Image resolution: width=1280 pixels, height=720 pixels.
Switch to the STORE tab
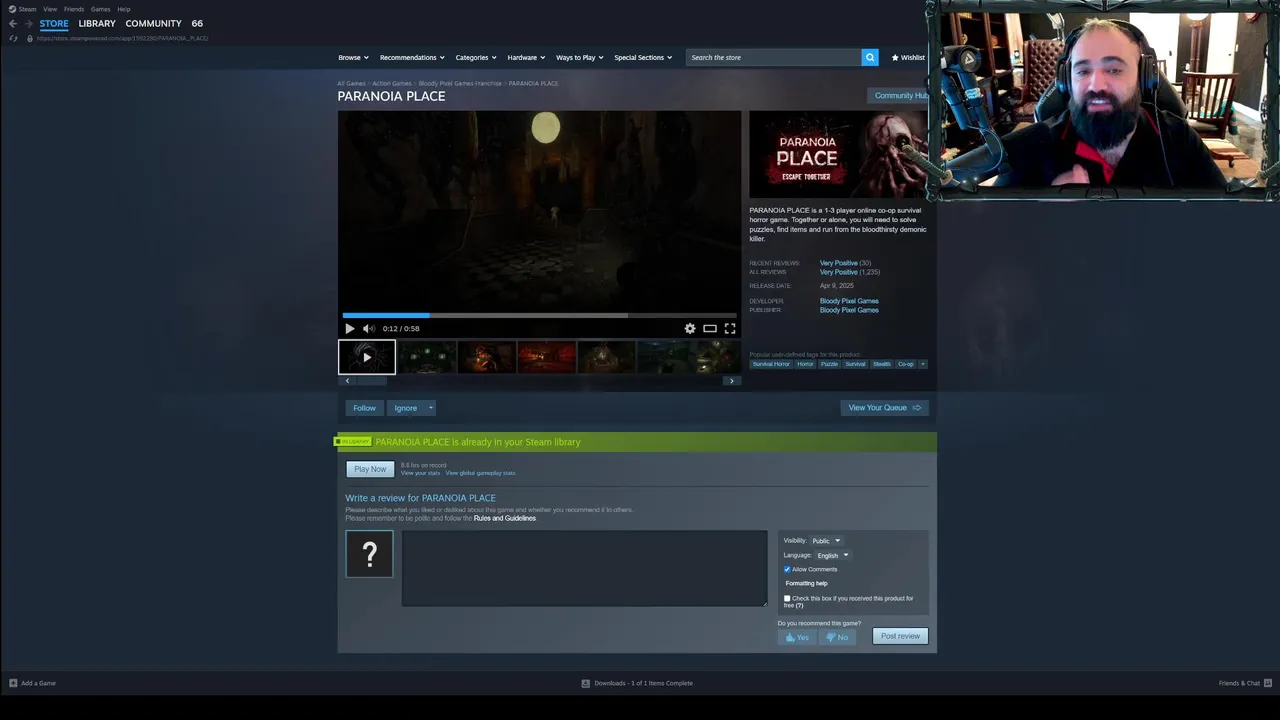pyautogui.click(x=54, y=23)
